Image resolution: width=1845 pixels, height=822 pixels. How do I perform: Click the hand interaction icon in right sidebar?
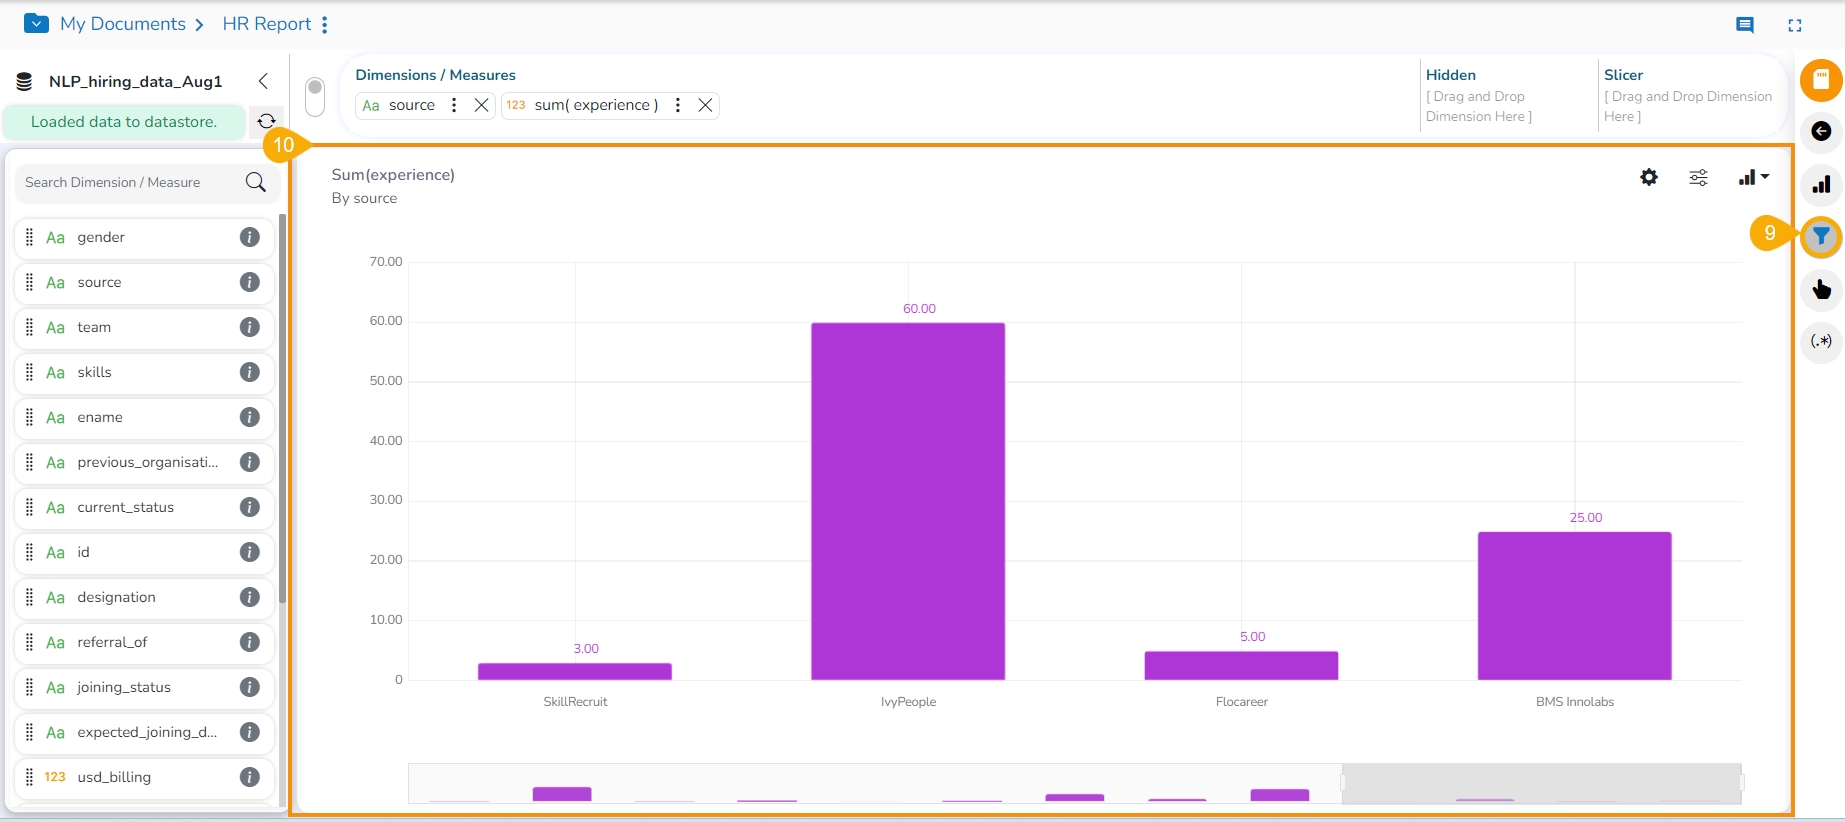click(x=1821, y=290)
